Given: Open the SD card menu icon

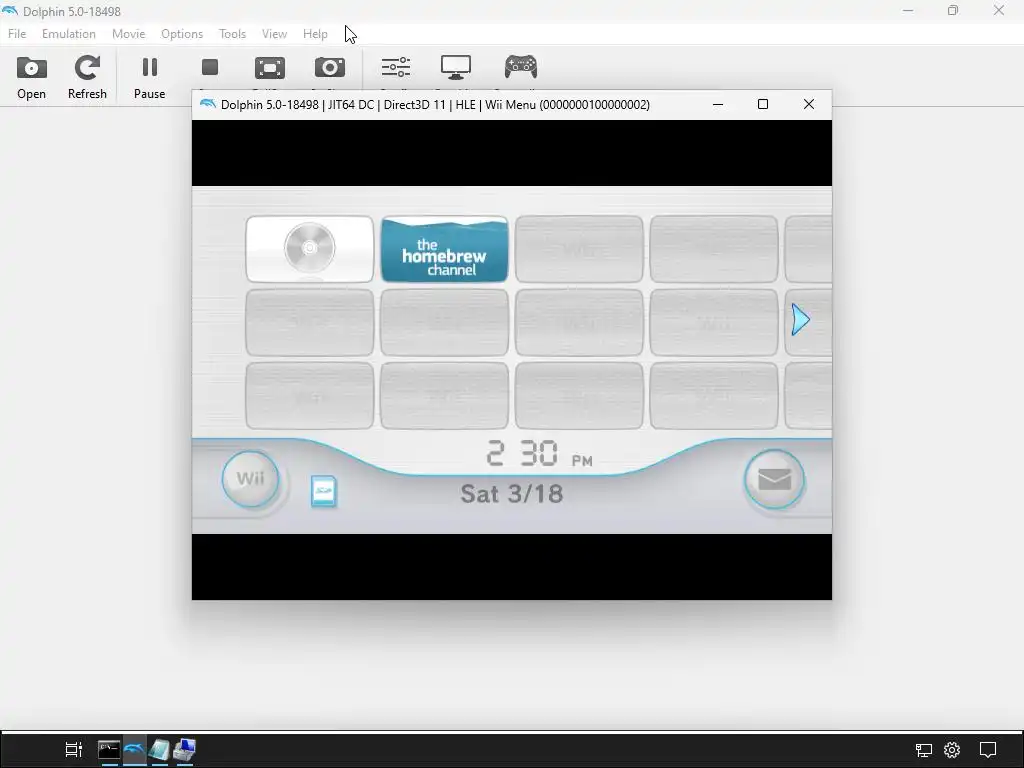Looking at the screenshot, I should [x=324, y=491].
